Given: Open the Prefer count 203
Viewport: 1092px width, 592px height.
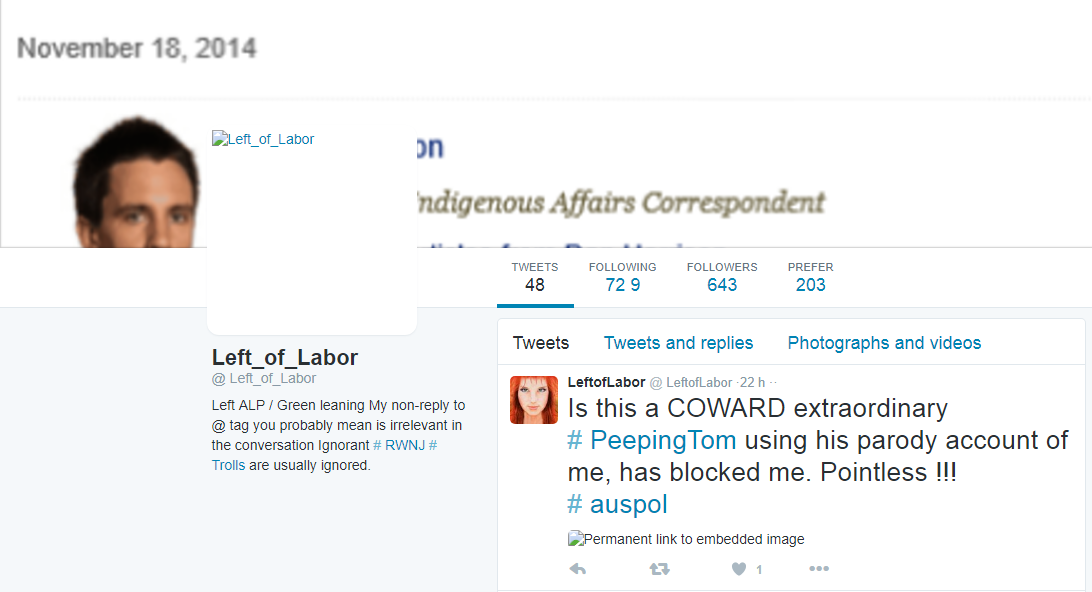Looking at the screenshot, I should [x=811, y=277].
